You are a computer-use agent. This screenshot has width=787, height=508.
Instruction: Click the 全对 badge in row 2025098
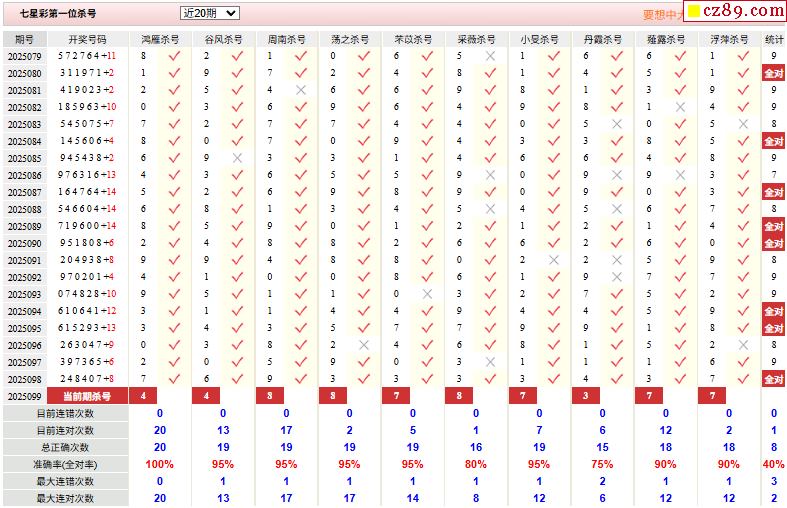coord(773,379)
